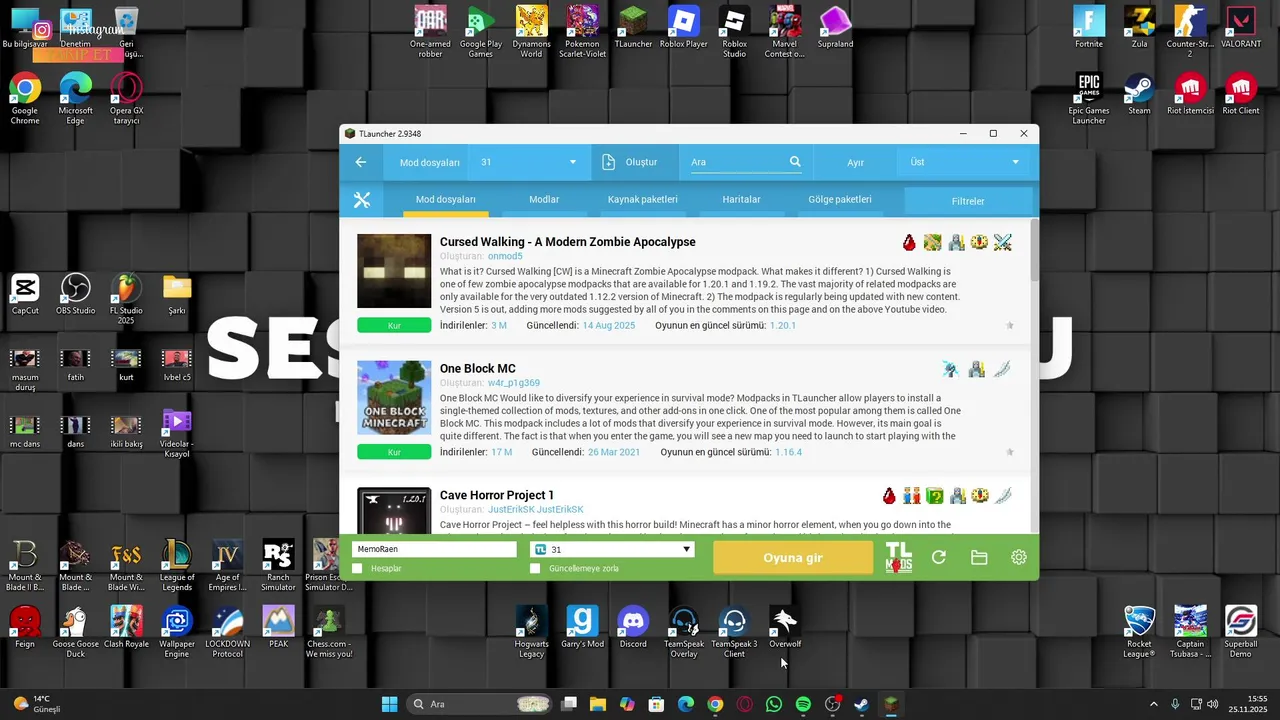Click the Oluştur new-file icon
Screen dimensions: 1280x720
609,162
